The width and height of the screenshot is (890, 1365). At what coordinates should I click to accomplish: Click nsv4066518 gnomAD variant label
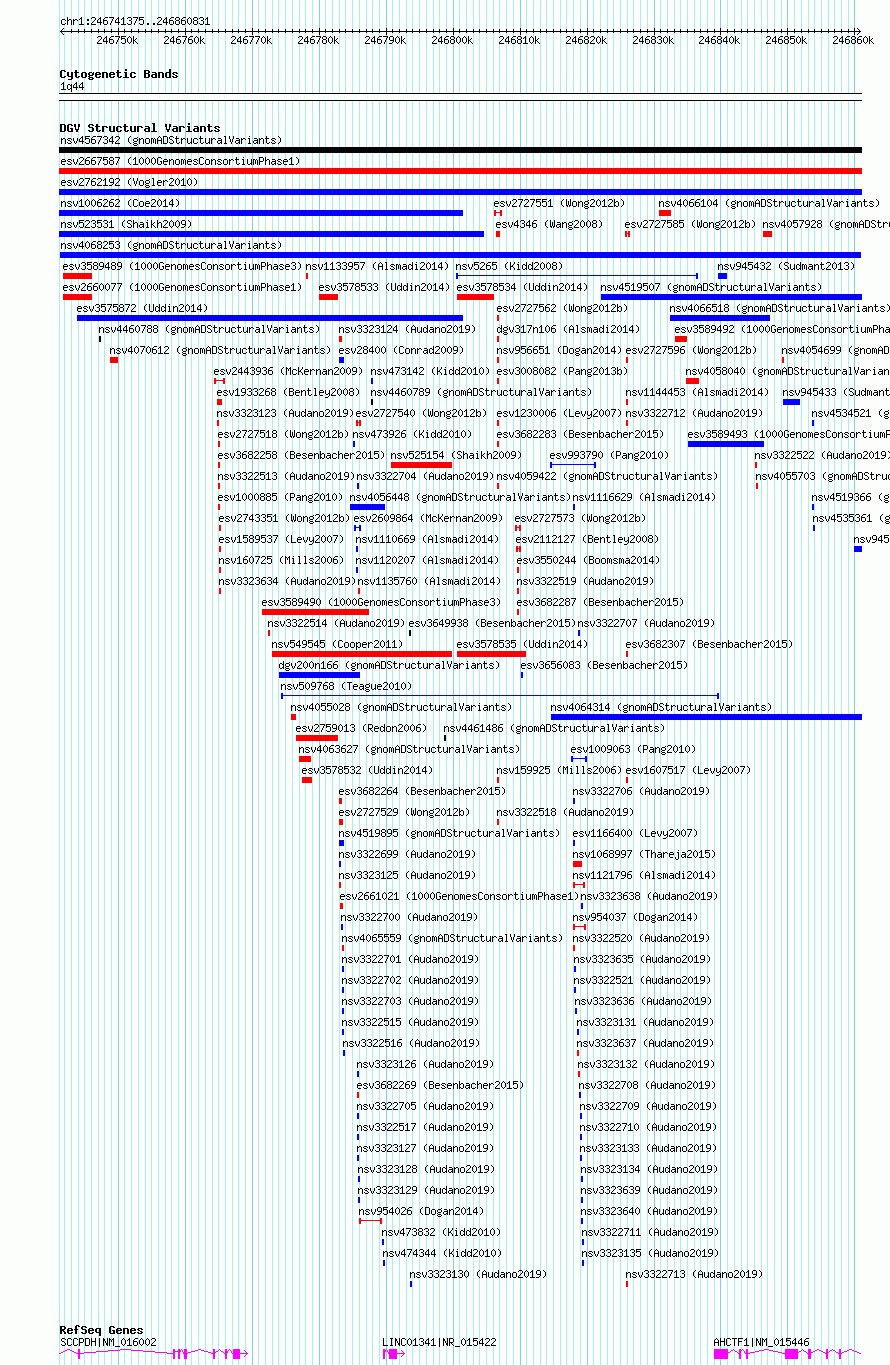(x=780, y=308)
